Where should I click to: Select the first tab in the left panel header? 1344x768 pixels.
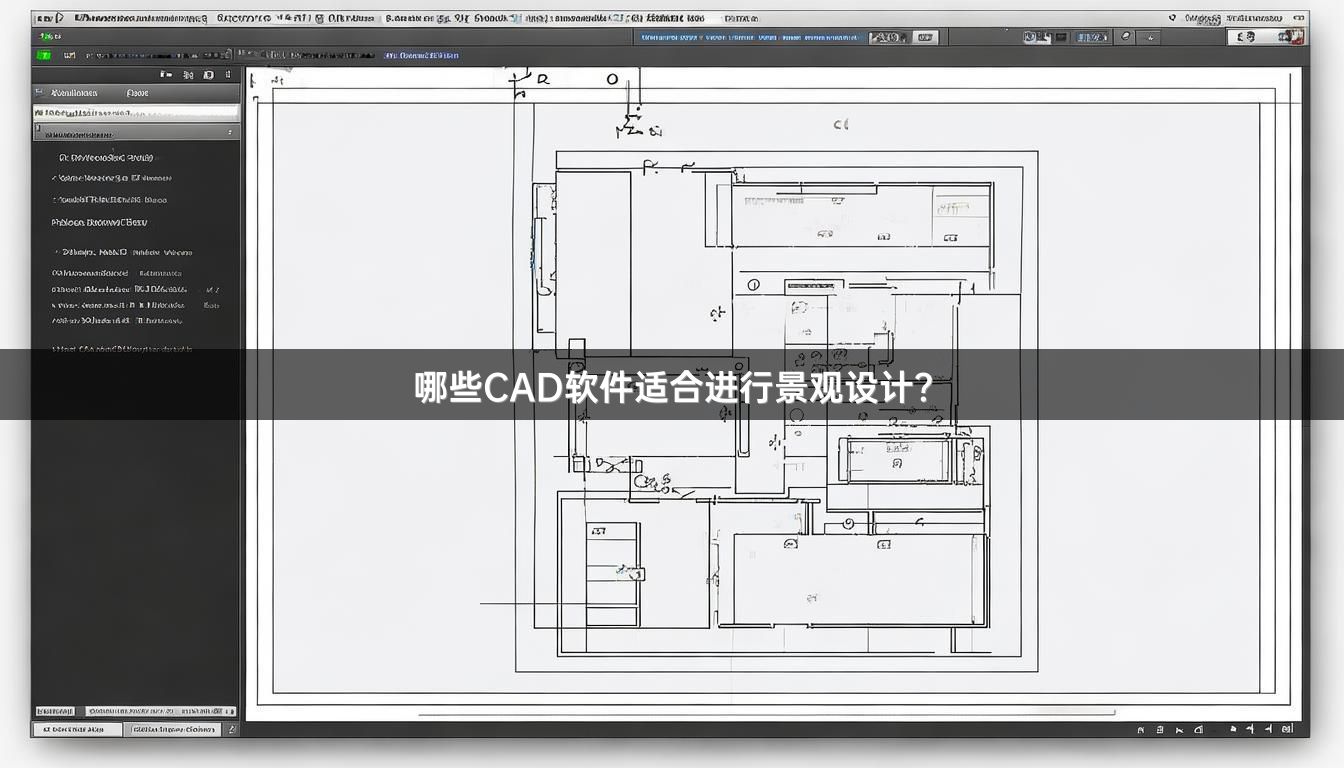74,93
